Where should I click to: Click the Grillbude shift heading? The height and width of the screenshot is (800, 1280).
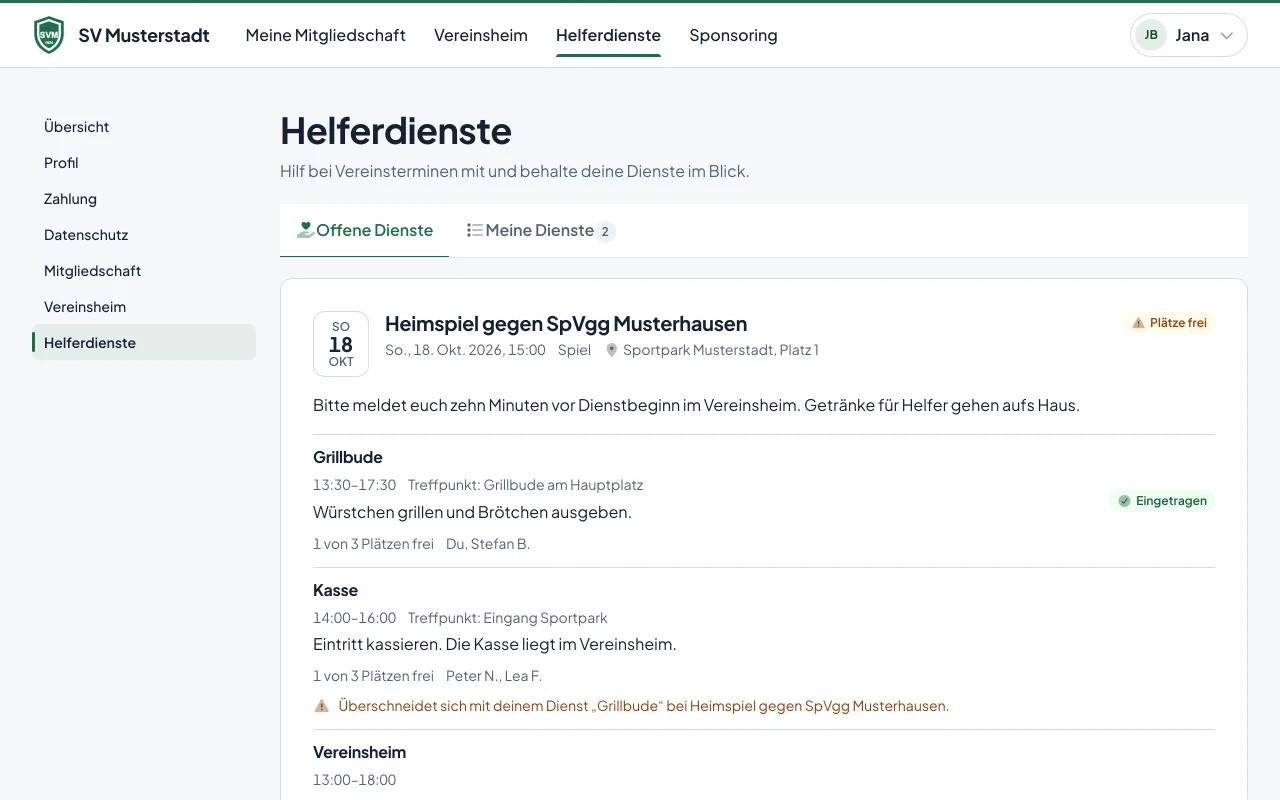point(348,457)
